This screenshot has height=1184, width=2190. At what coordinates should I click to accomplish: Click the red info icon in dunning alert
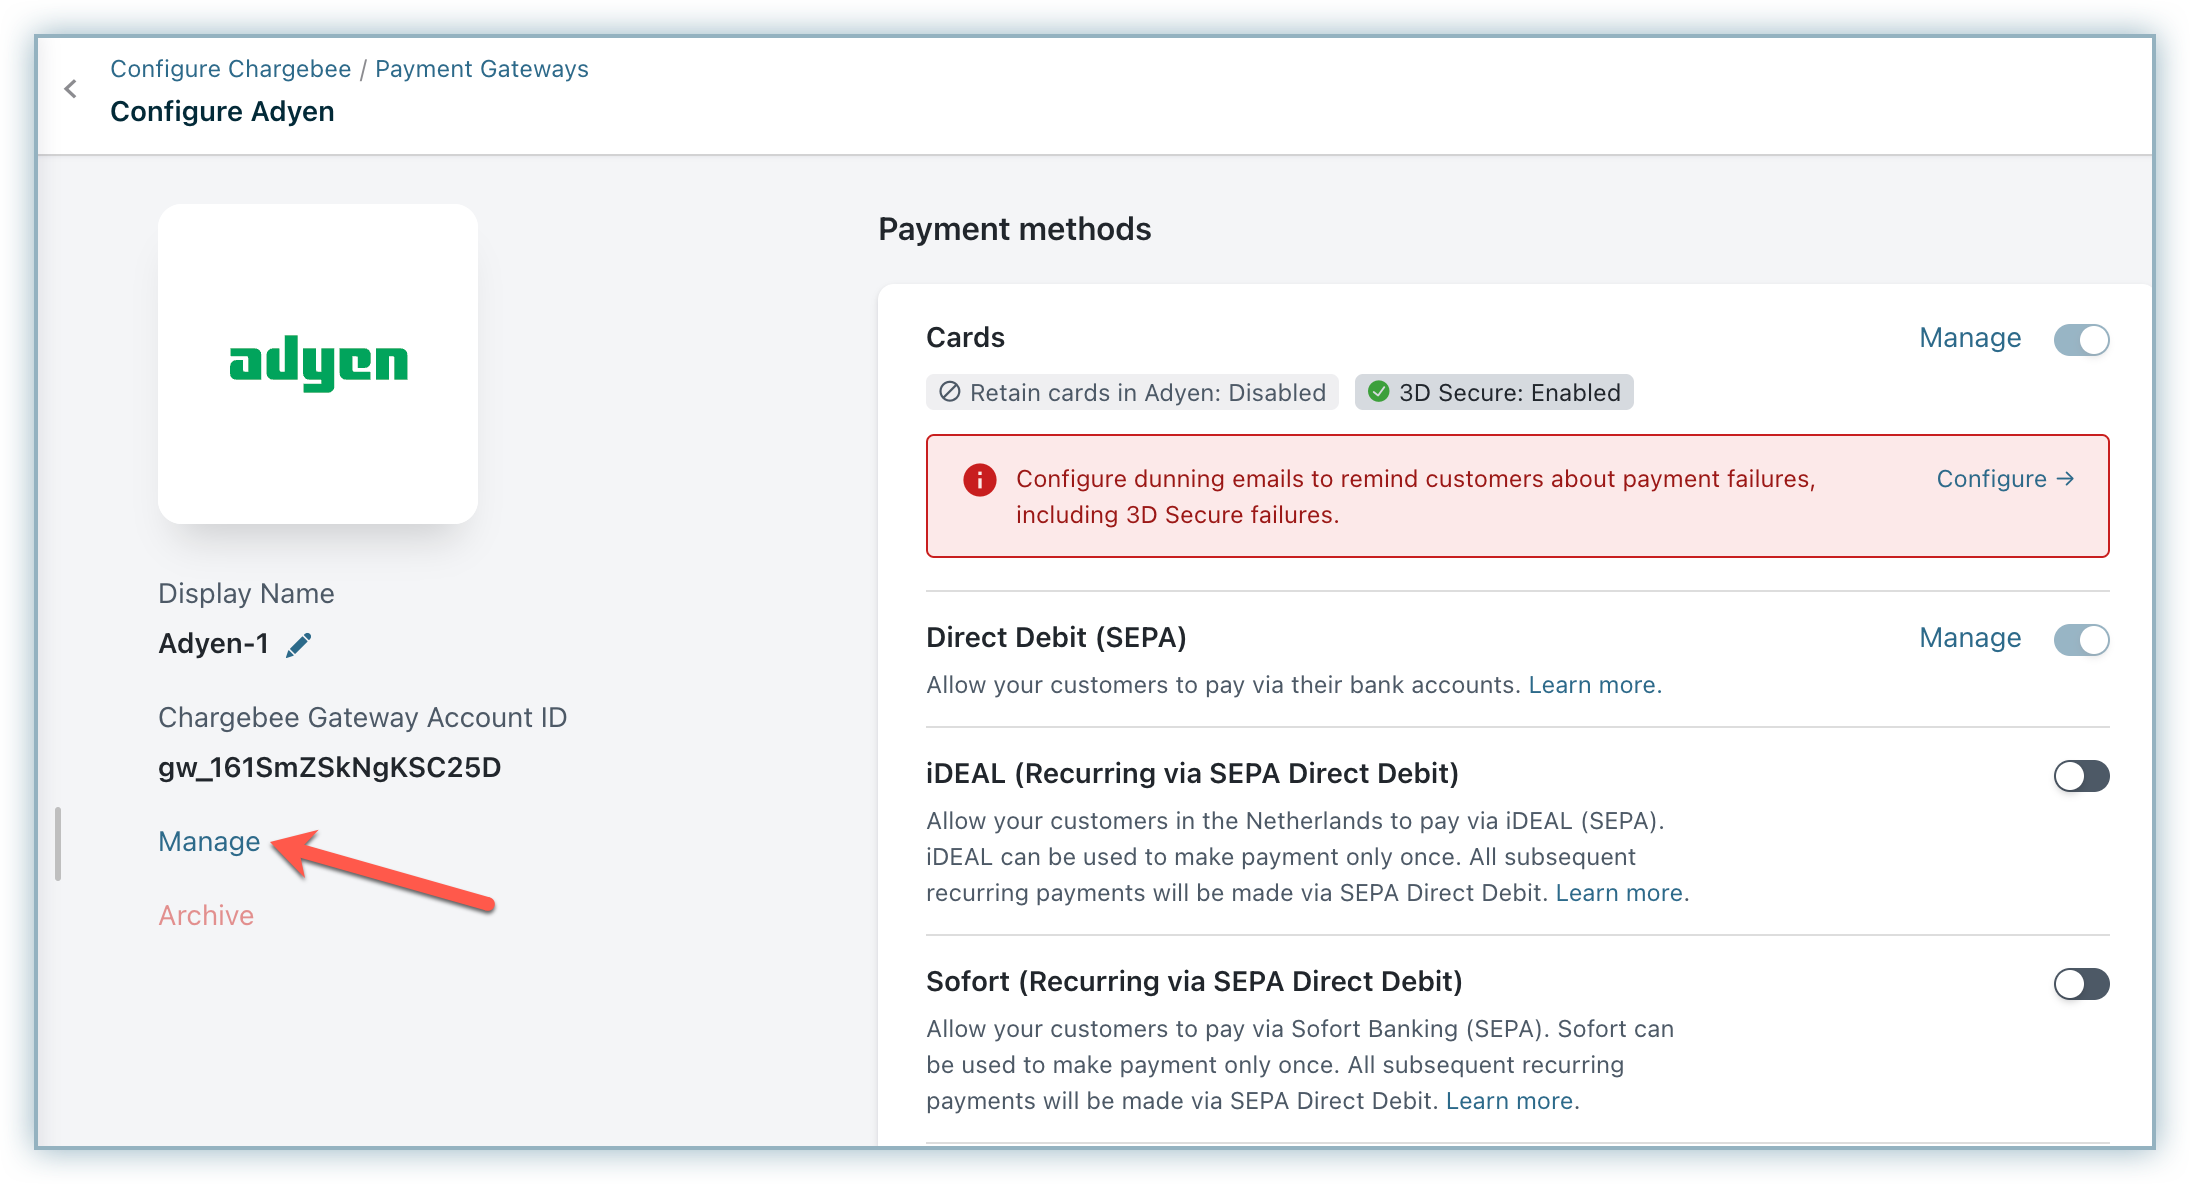pyautogui.click(x=979, y=480)
